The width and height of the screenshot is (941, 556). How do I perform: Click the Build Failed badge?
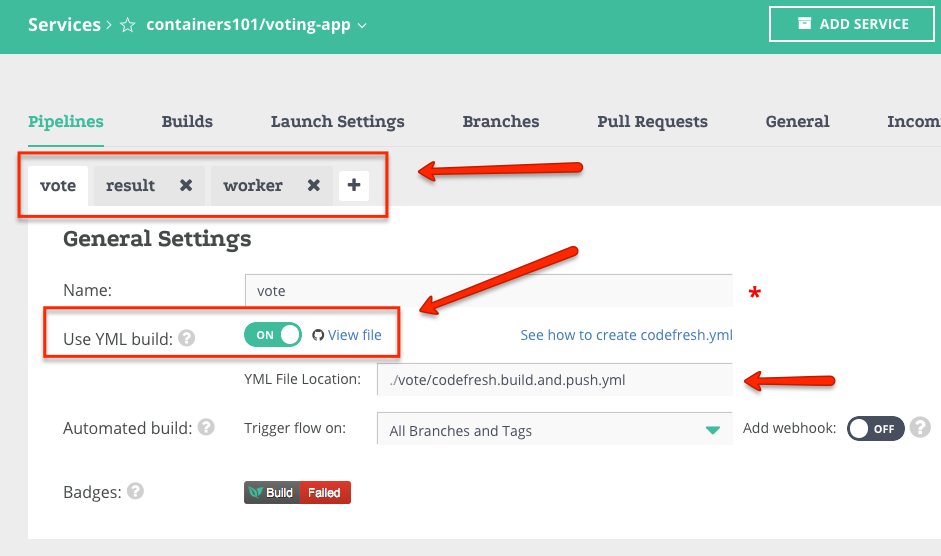click(x=297, y=492)
